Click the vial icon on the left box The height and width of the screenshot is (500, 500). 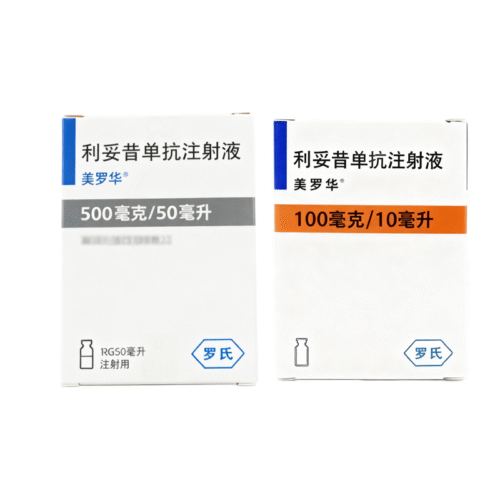[86, 354]
